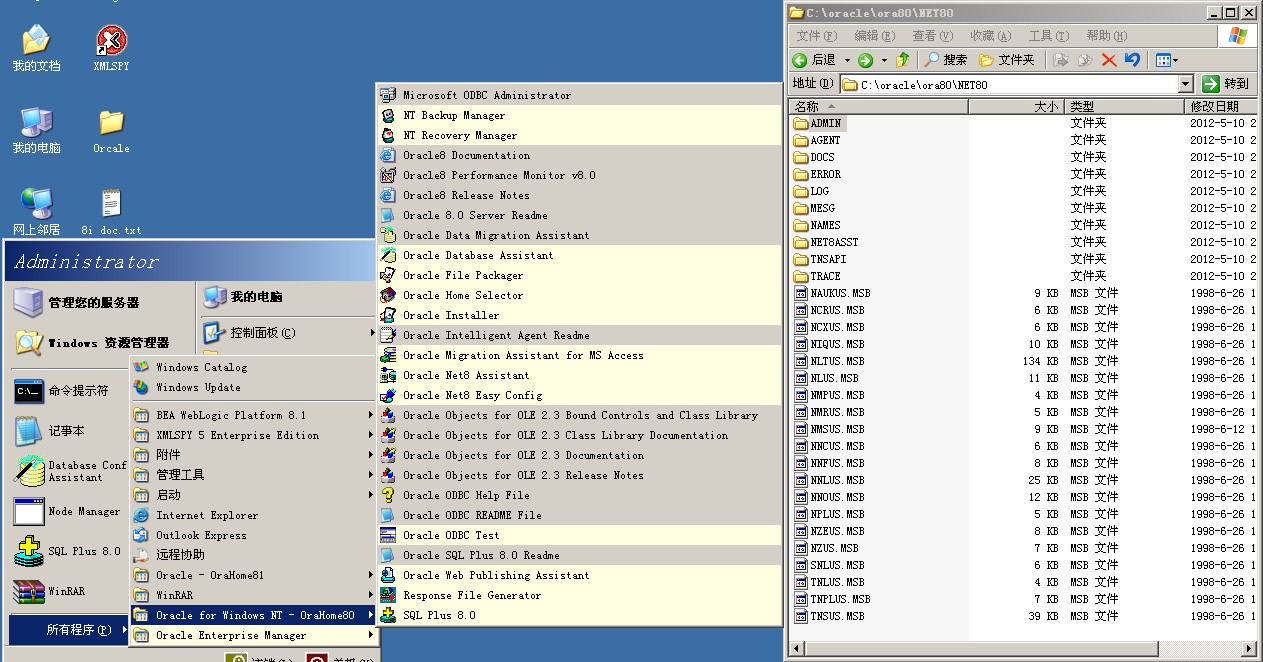Open 所有程序 in the Start menu

[x=69, y=631]
